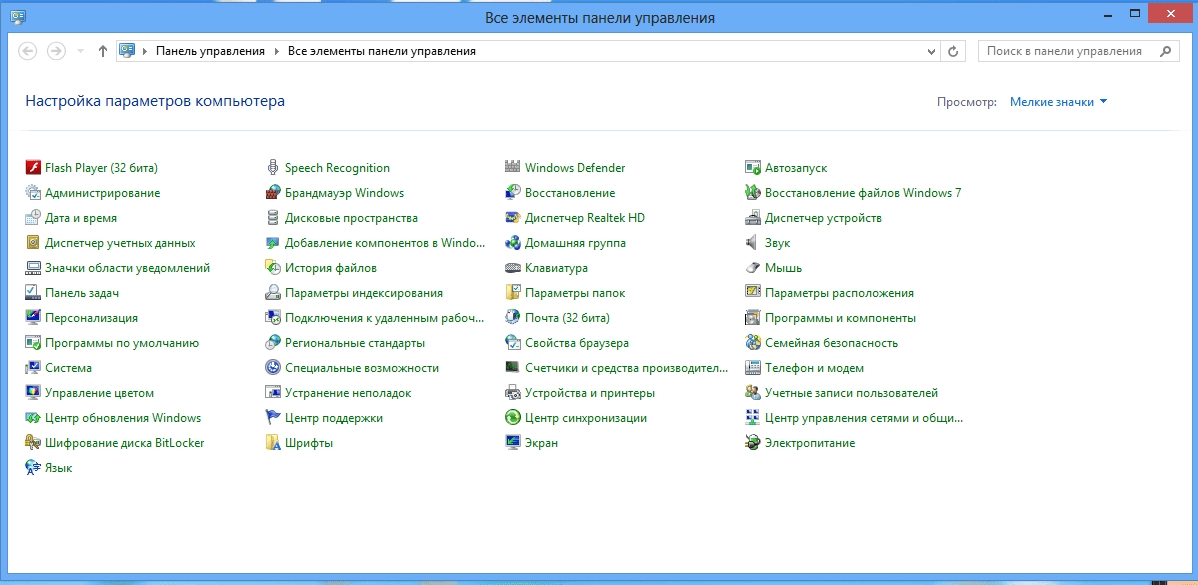Click the Устройства и принтеры printer icon

(513, 393)
